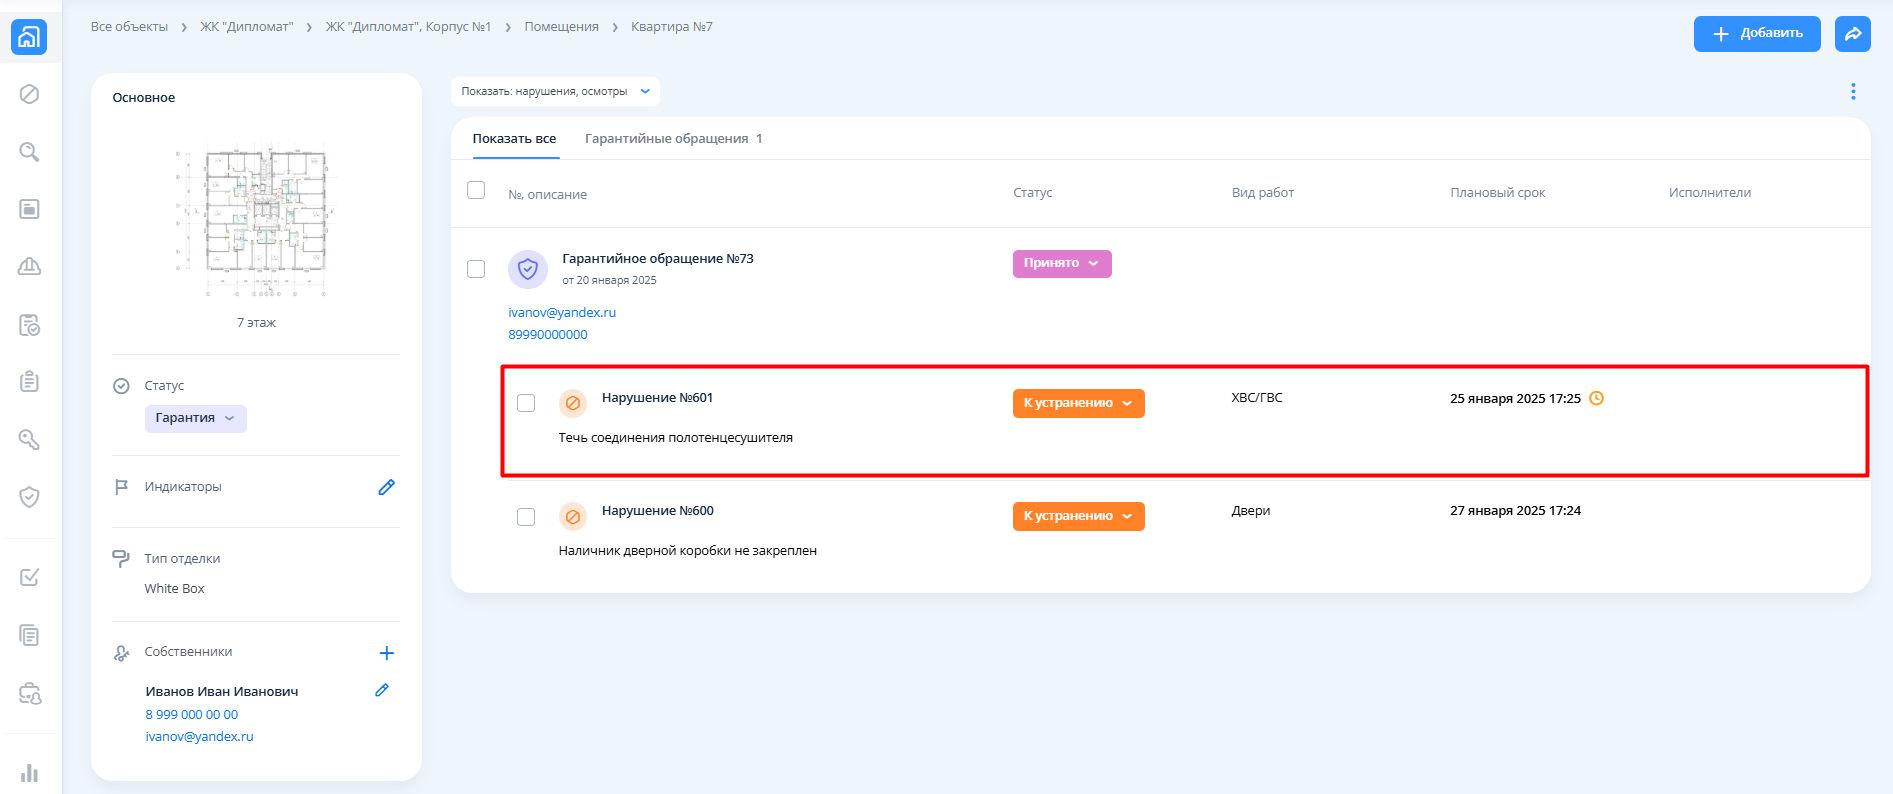
Task: Edit owner Иванов Иван Иванович pencil icon
Action: coord(381,691)
